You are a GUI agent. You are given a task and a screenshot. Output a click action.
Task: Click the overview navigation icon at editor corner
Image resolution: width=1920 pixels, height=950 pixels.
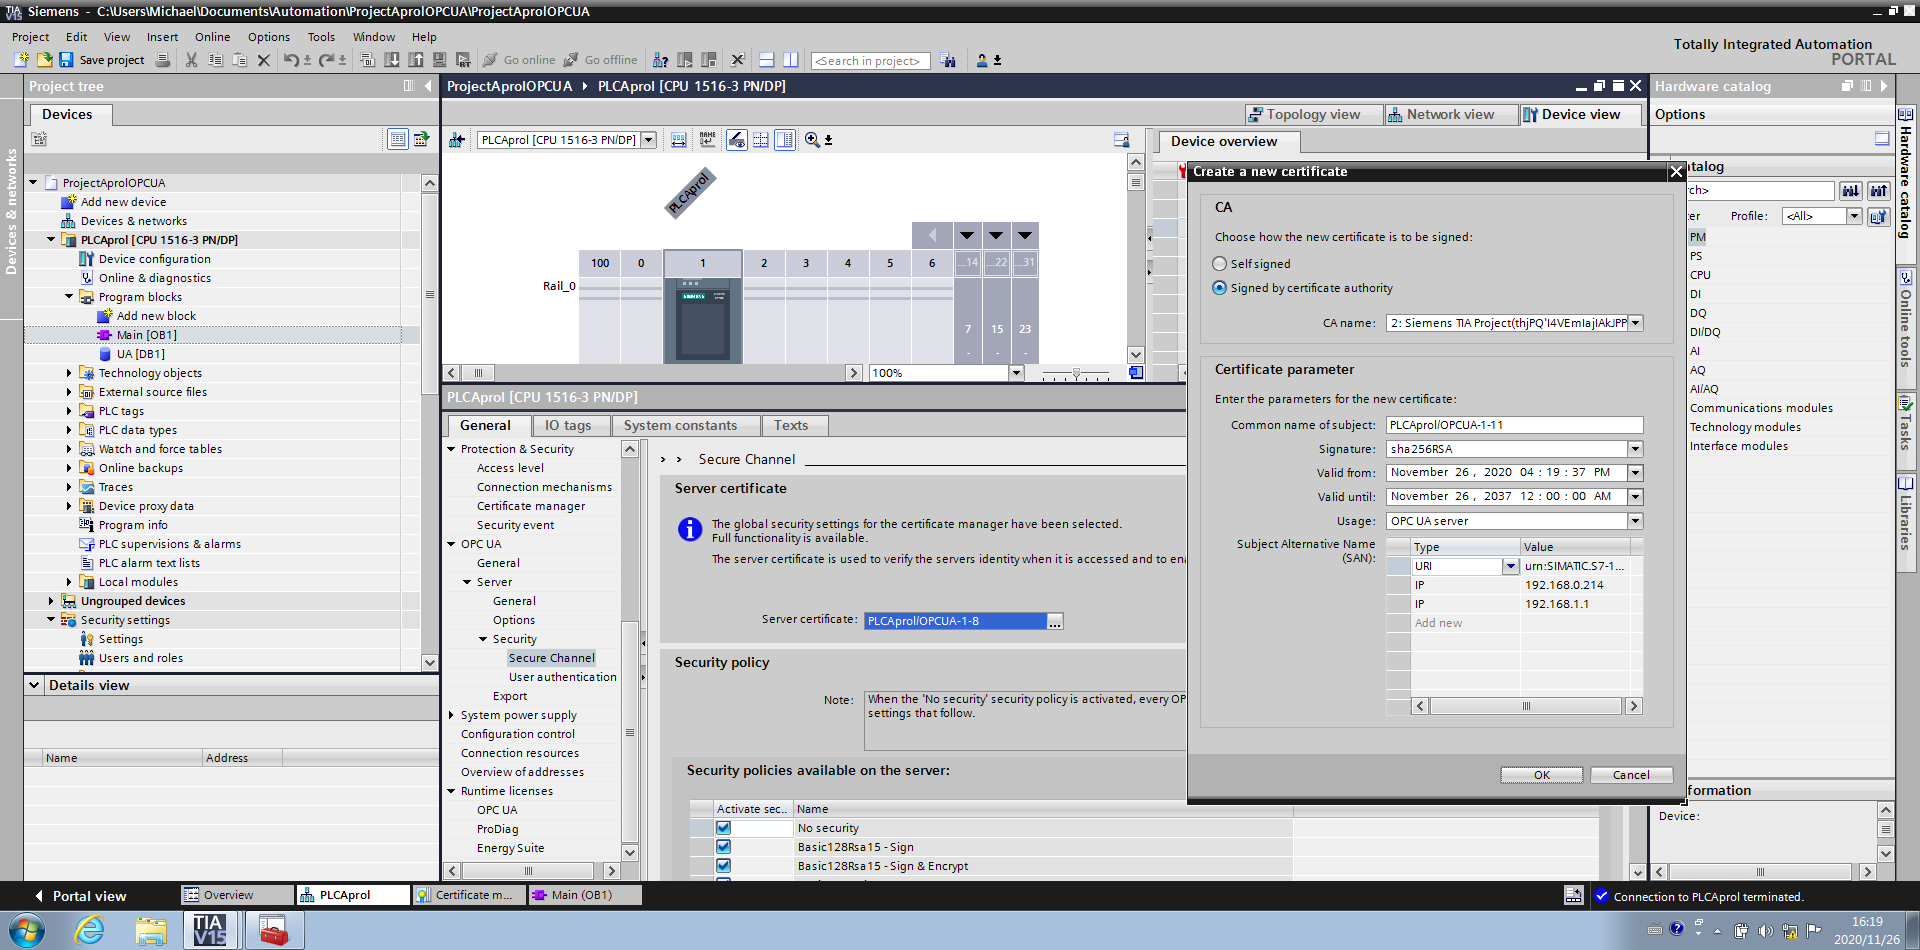coord(1136,373)
